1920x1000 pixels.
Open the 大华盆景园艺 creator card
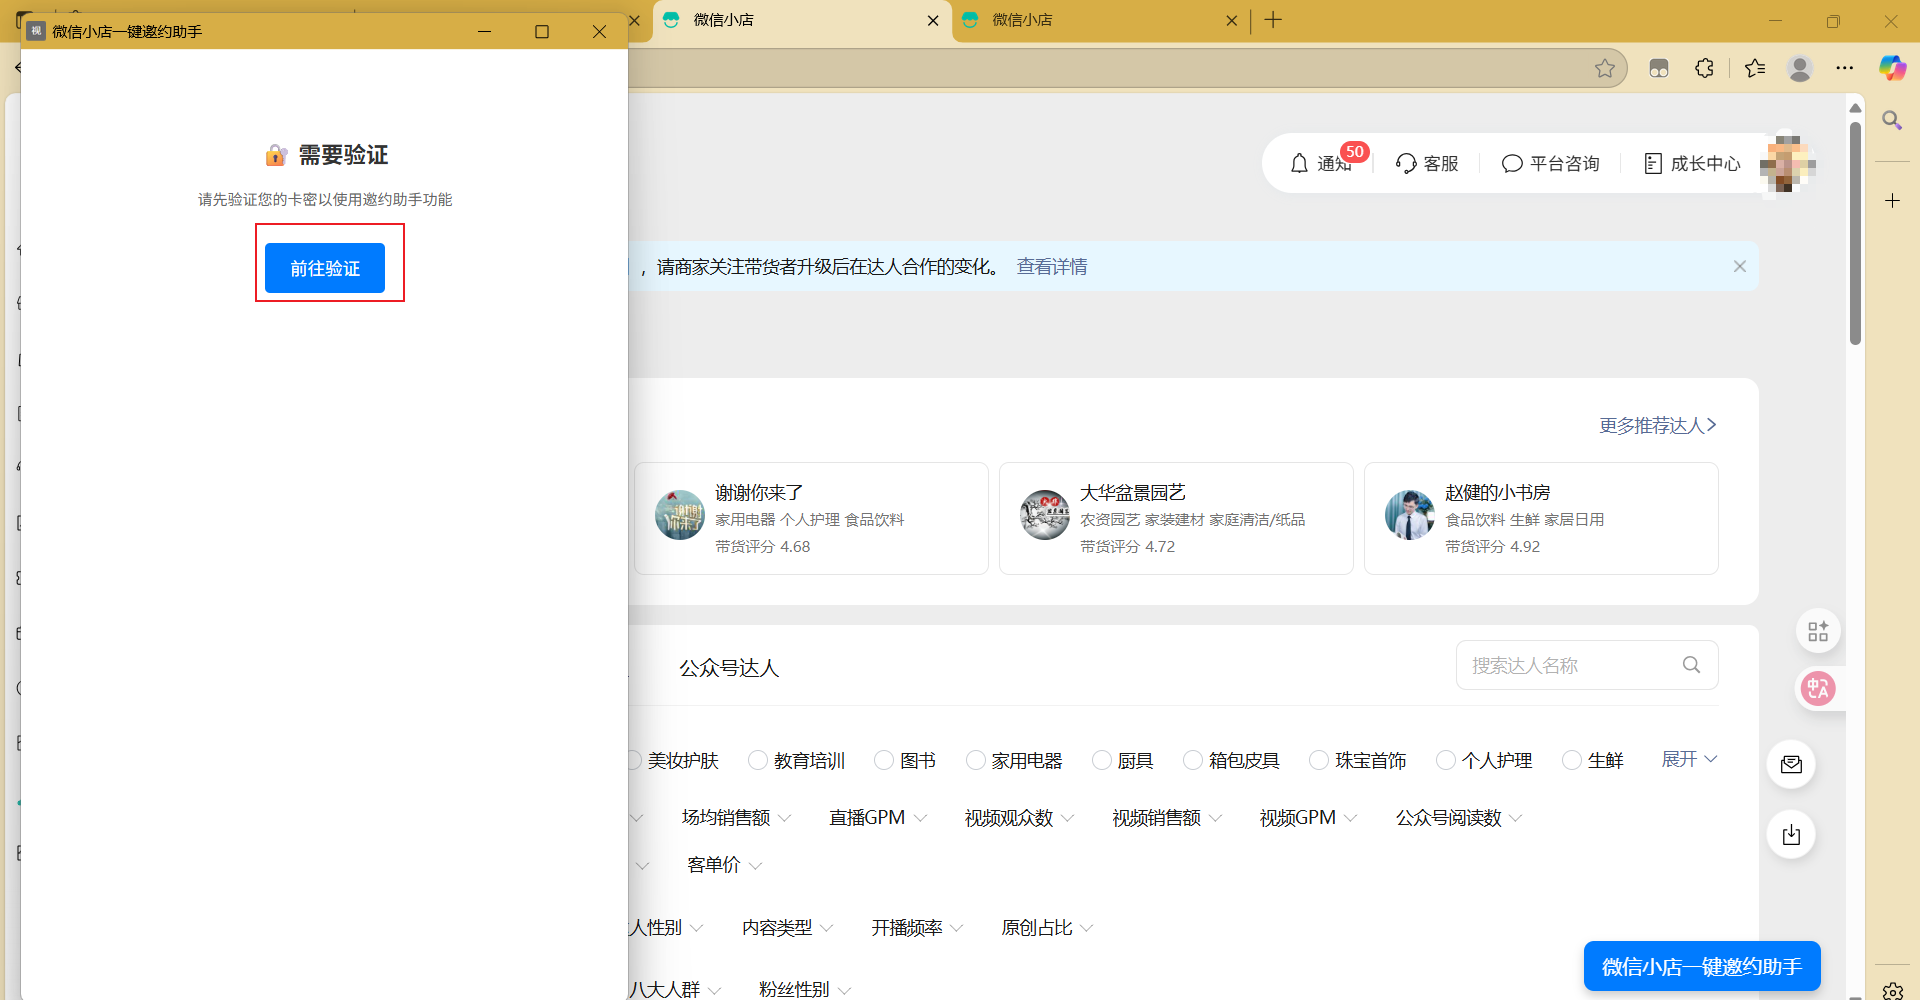(x=1176, y=518)
